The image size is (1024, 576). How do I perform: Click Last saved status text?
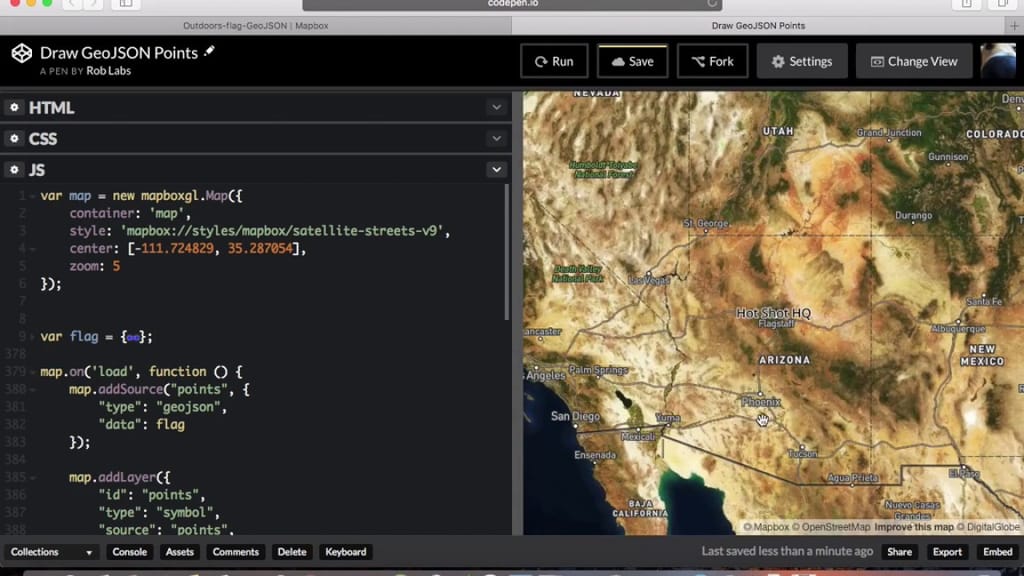[787, 551]
